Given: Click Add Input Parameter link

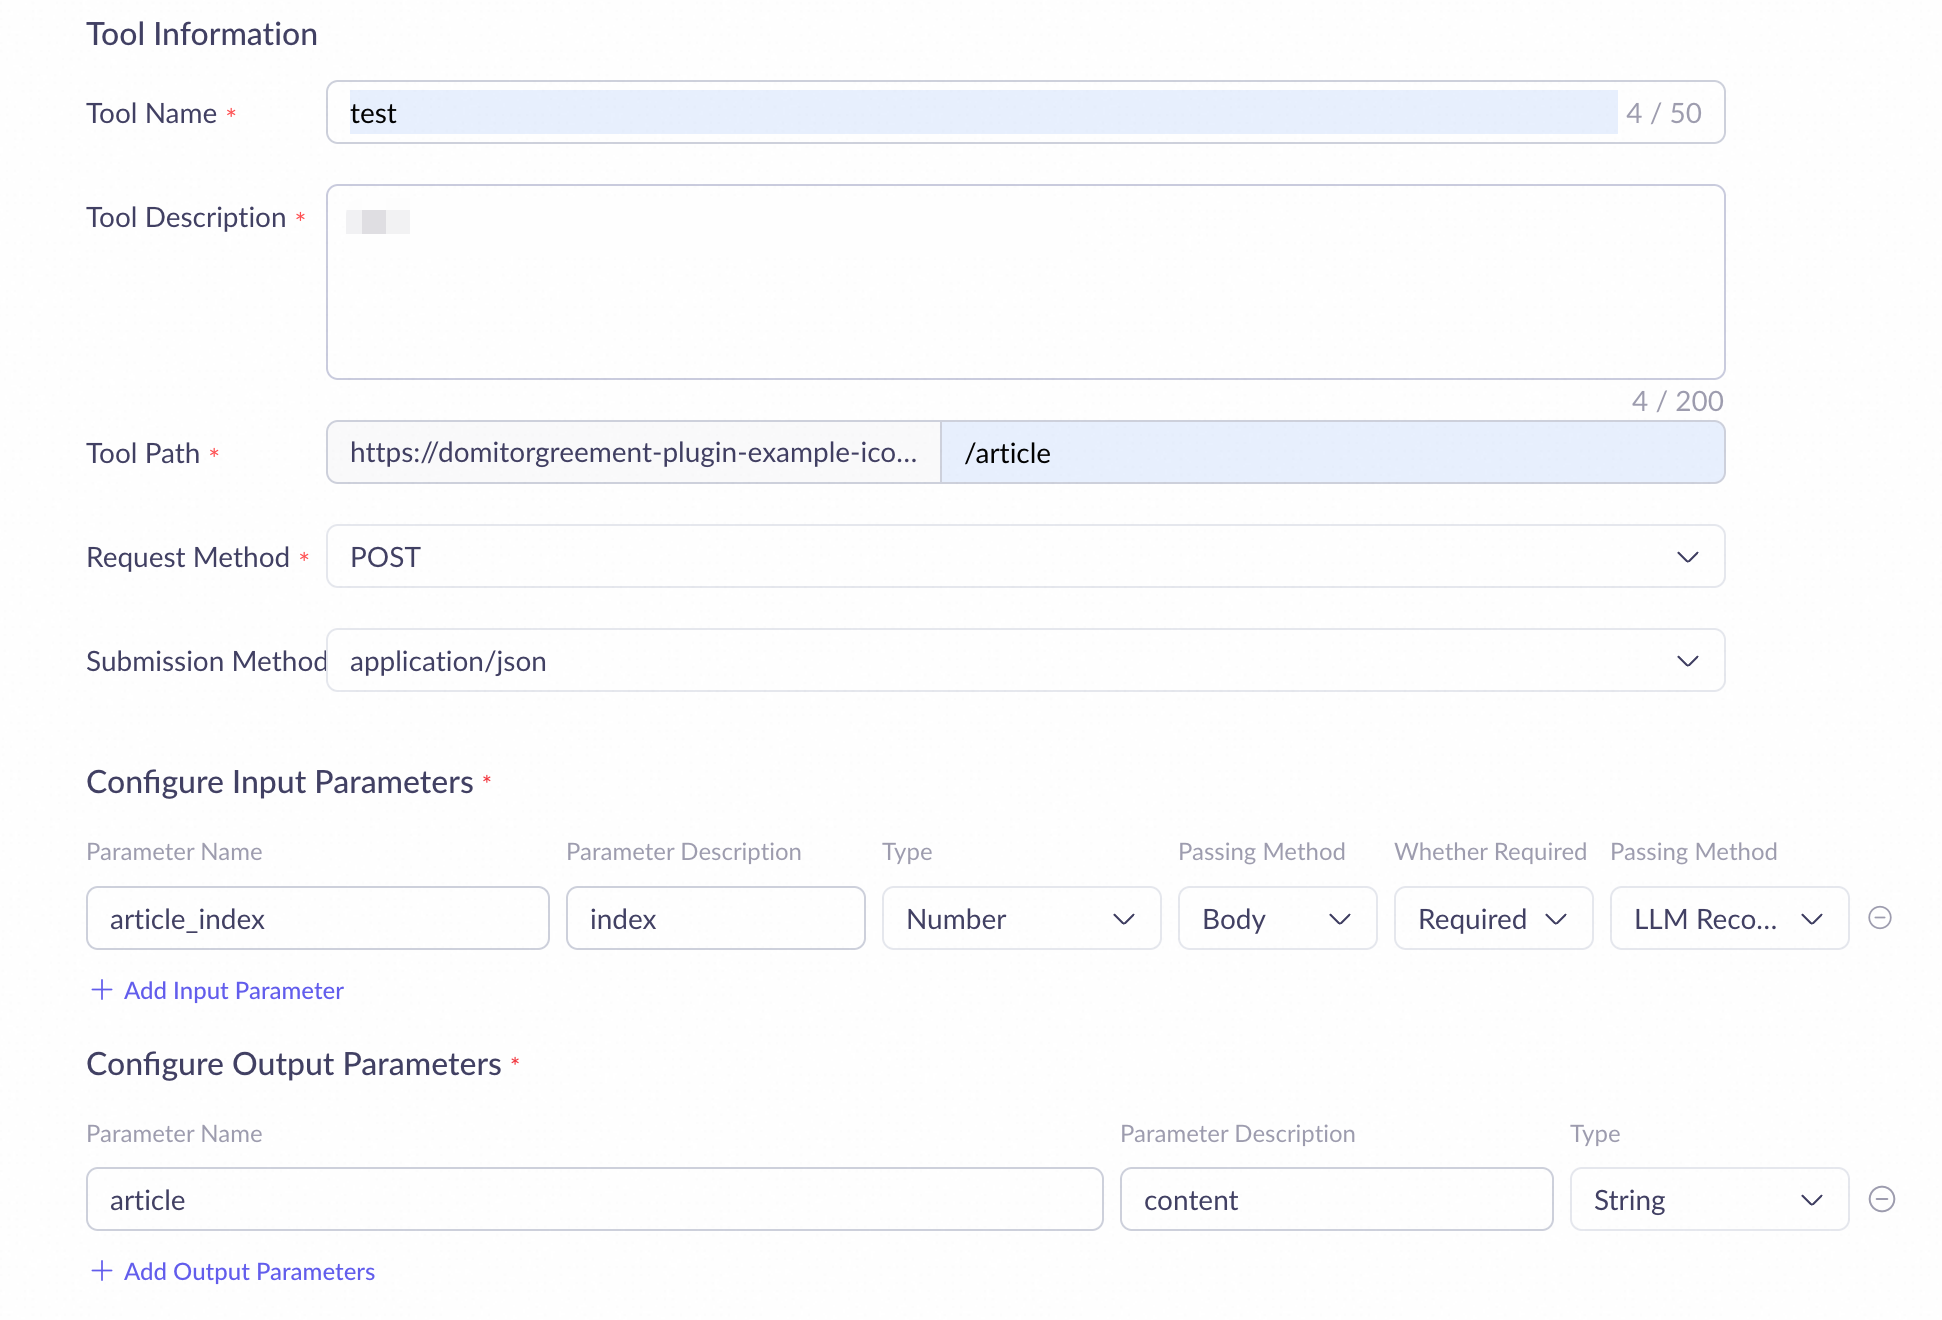Looking at the screenshot, I should click(233, 990).
